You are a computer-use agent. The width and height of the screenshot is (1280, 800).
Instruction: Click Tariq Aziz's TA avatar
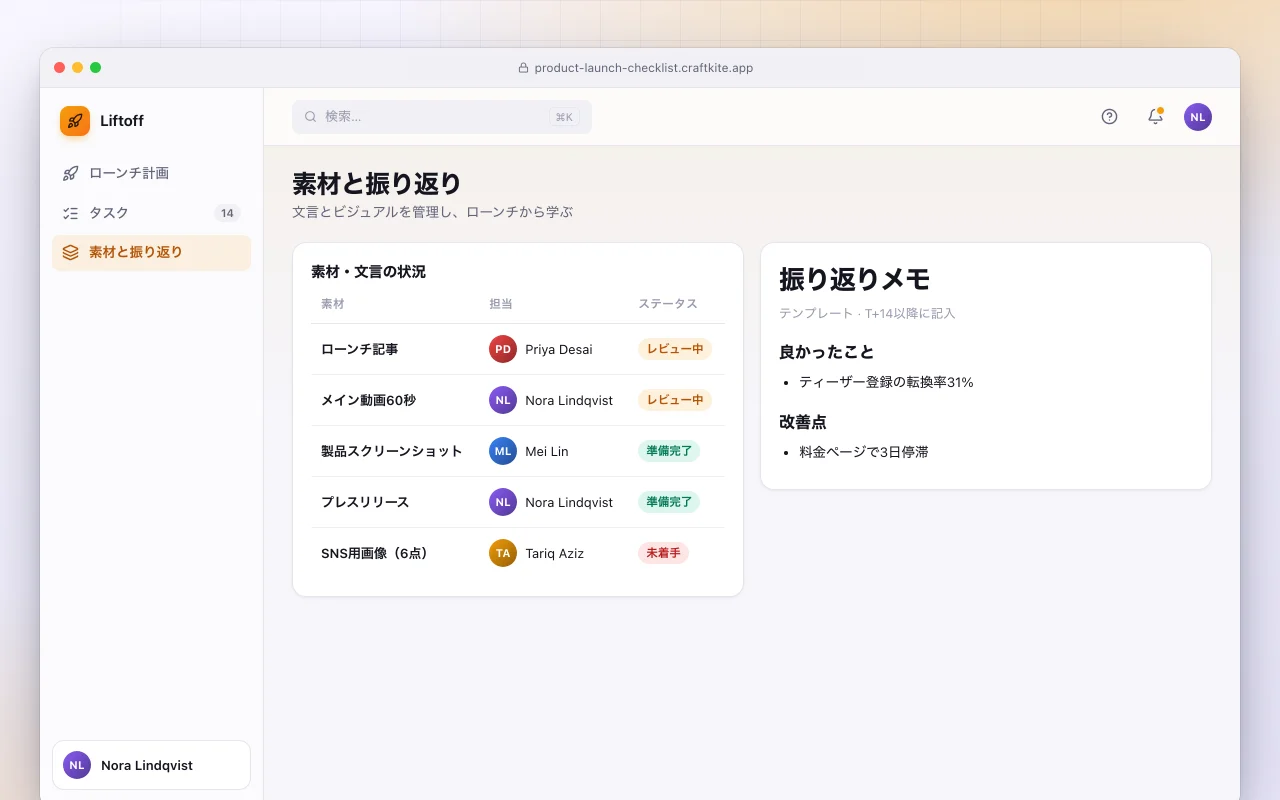coord(503,553)
